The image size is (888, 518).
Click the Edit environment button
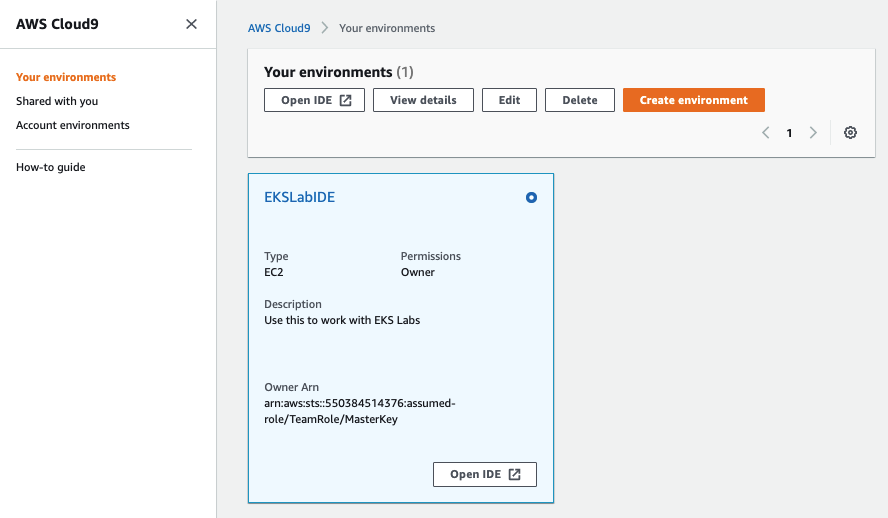tap(509, 100)
